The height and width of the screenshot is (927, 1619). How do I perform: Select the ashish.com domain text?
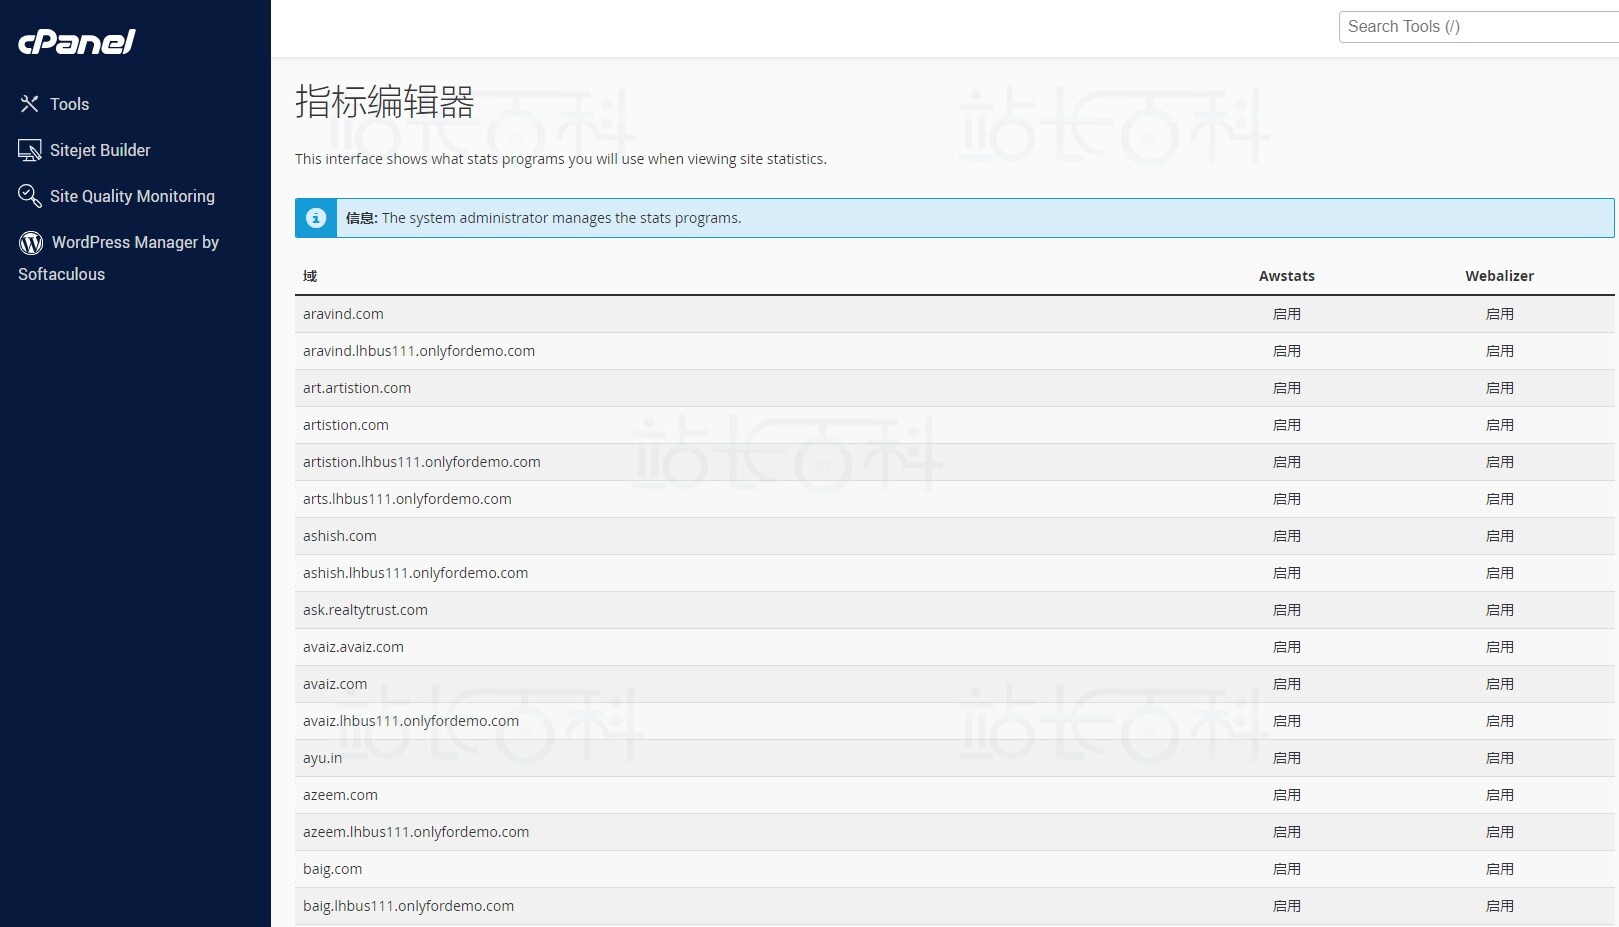click(340, 536)
